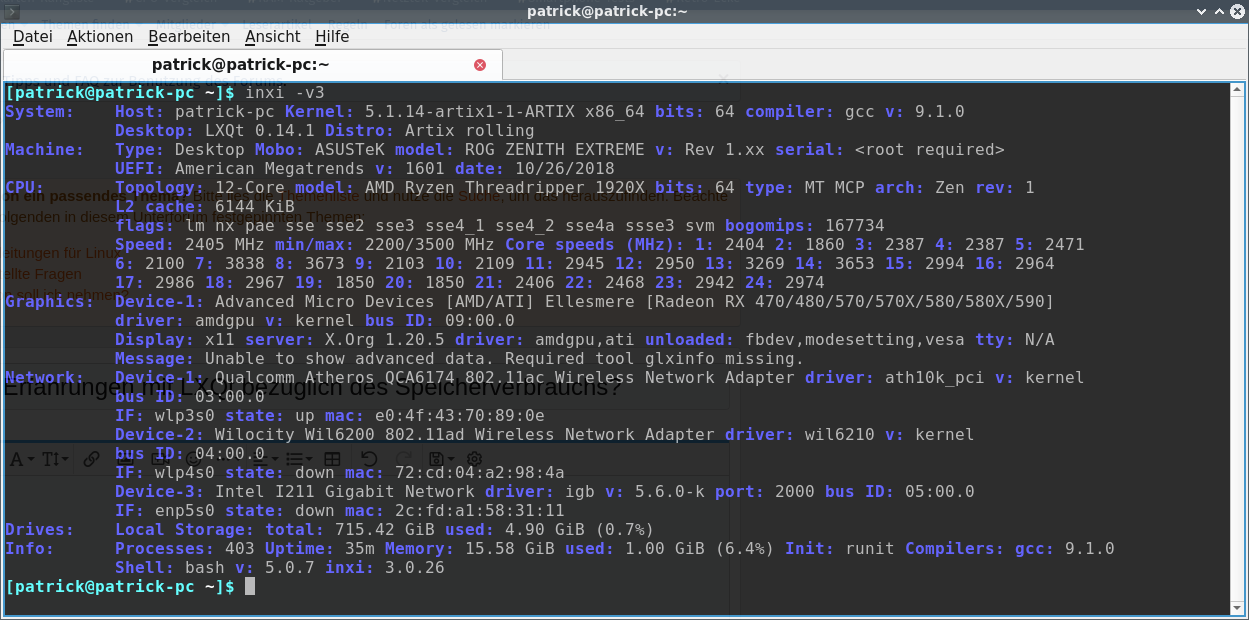Close the terminal tab with the red X
1249x620 pixels.
pos(480,65)
